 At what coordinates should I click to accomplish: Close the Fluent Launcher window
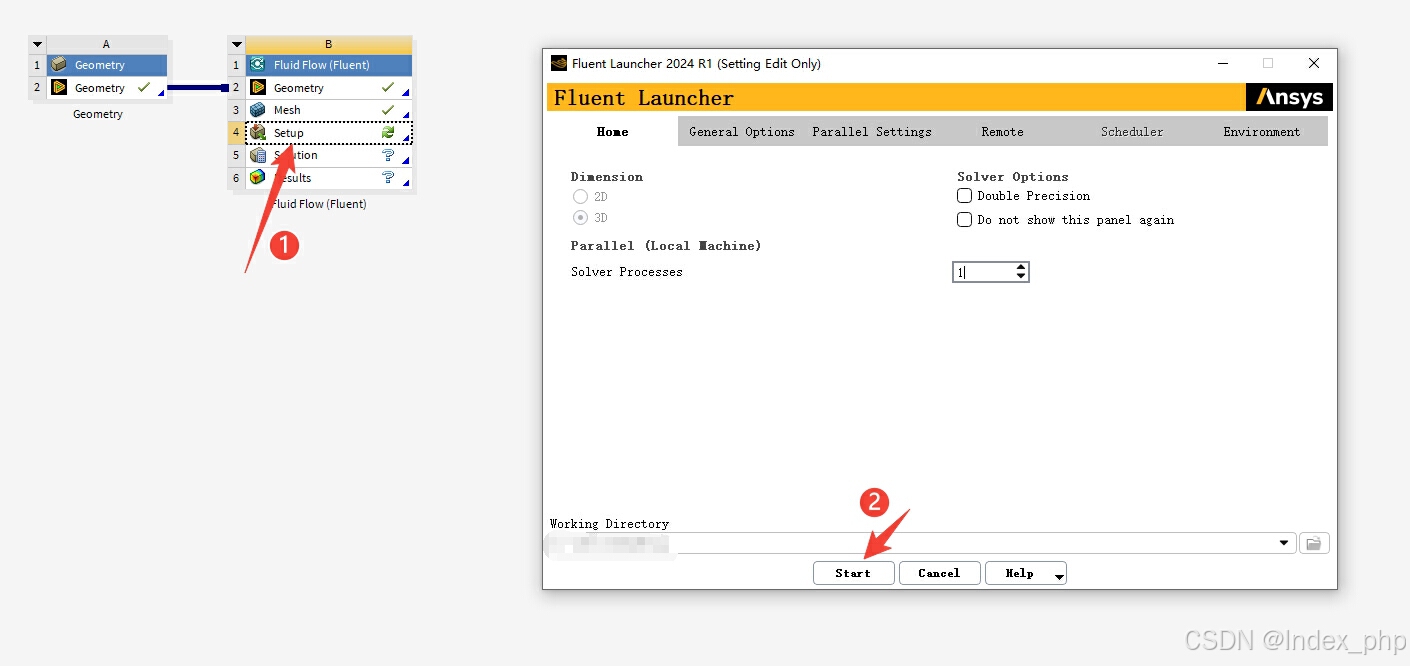(x=1313, y=63)
